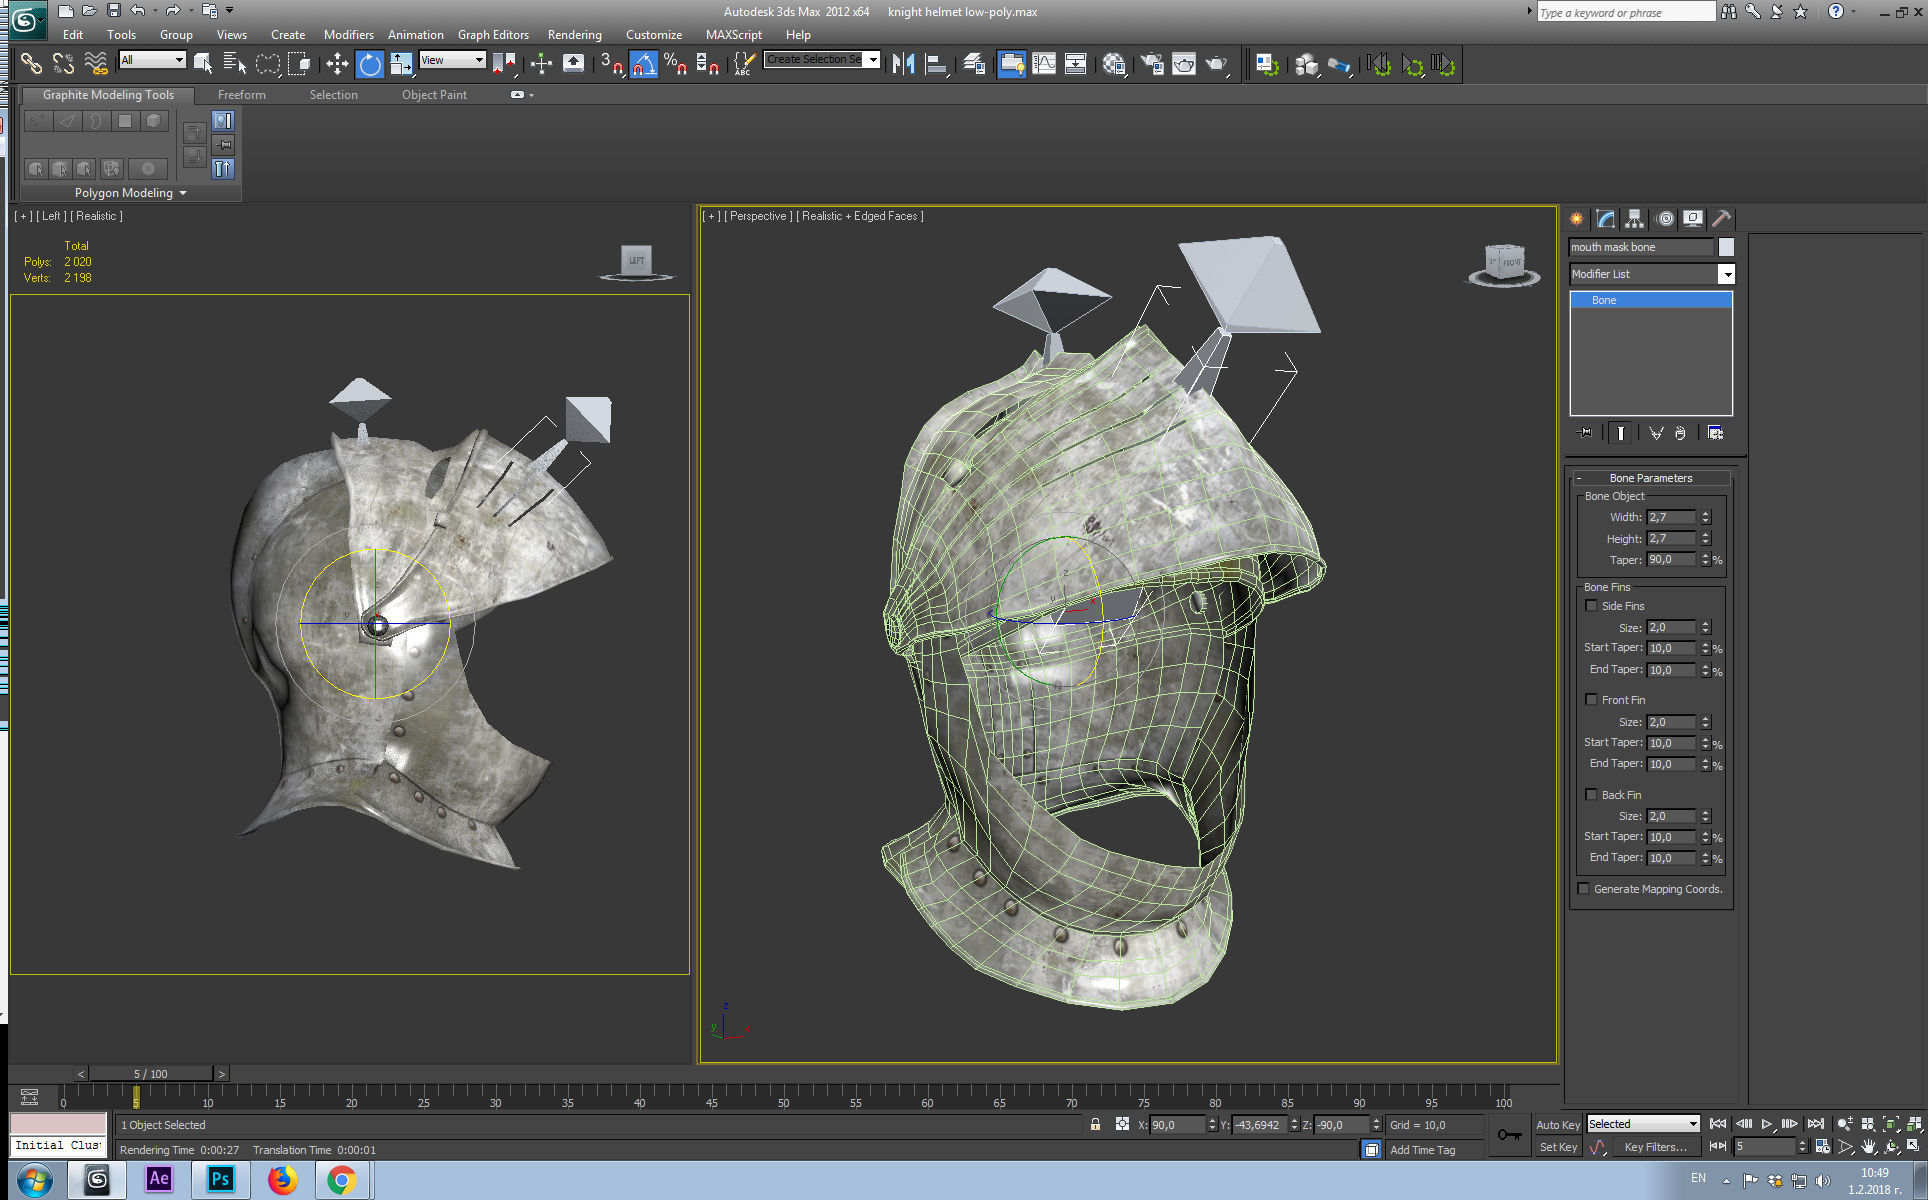Viewport: 1928px width, 1200px height.
Task: Click the Mirror tool icon
Action: 904,64
